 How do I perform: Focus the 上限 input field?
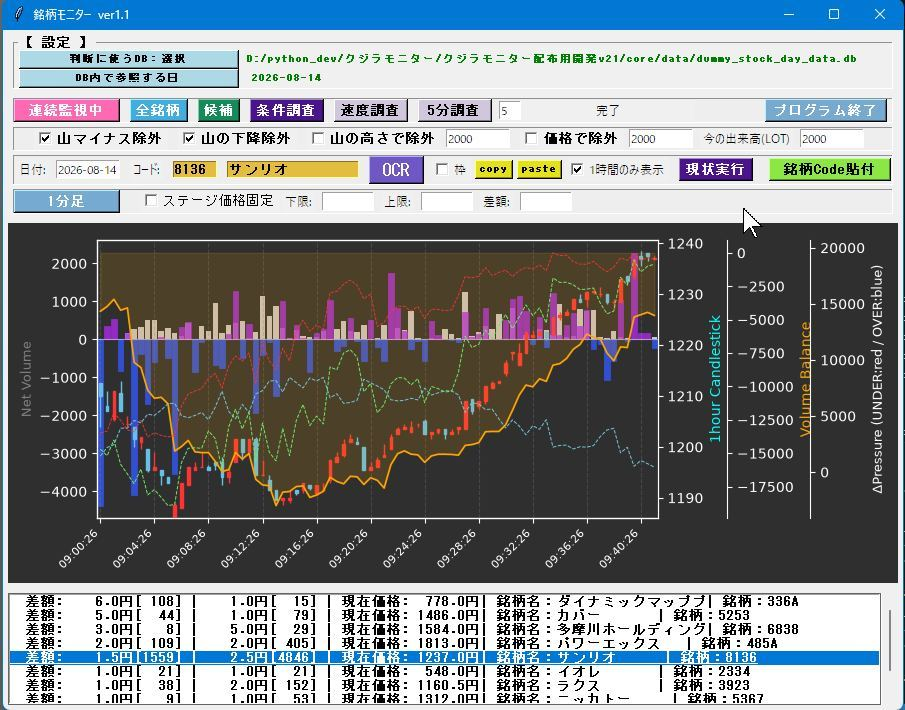click(x=447, y=201)
